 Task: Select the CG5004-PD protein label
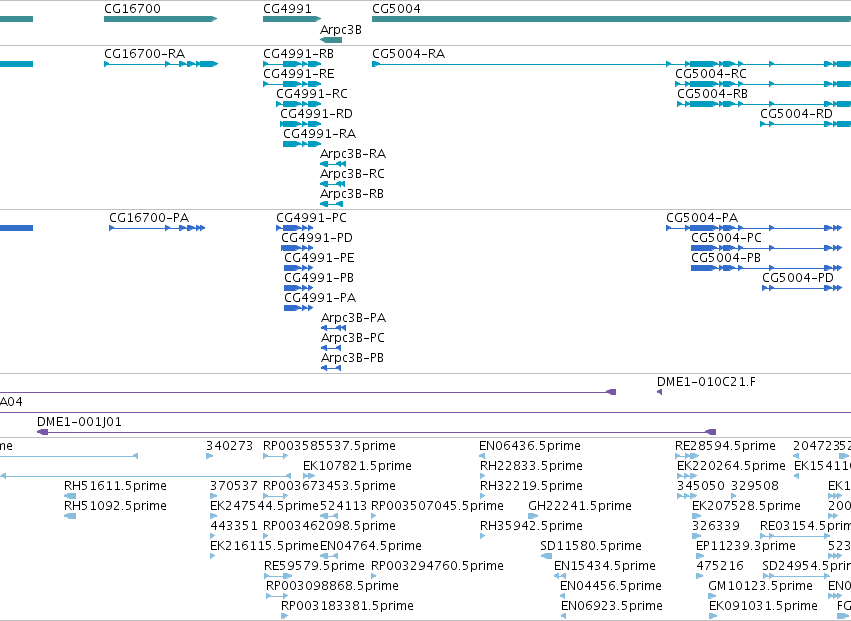(798, 278)
